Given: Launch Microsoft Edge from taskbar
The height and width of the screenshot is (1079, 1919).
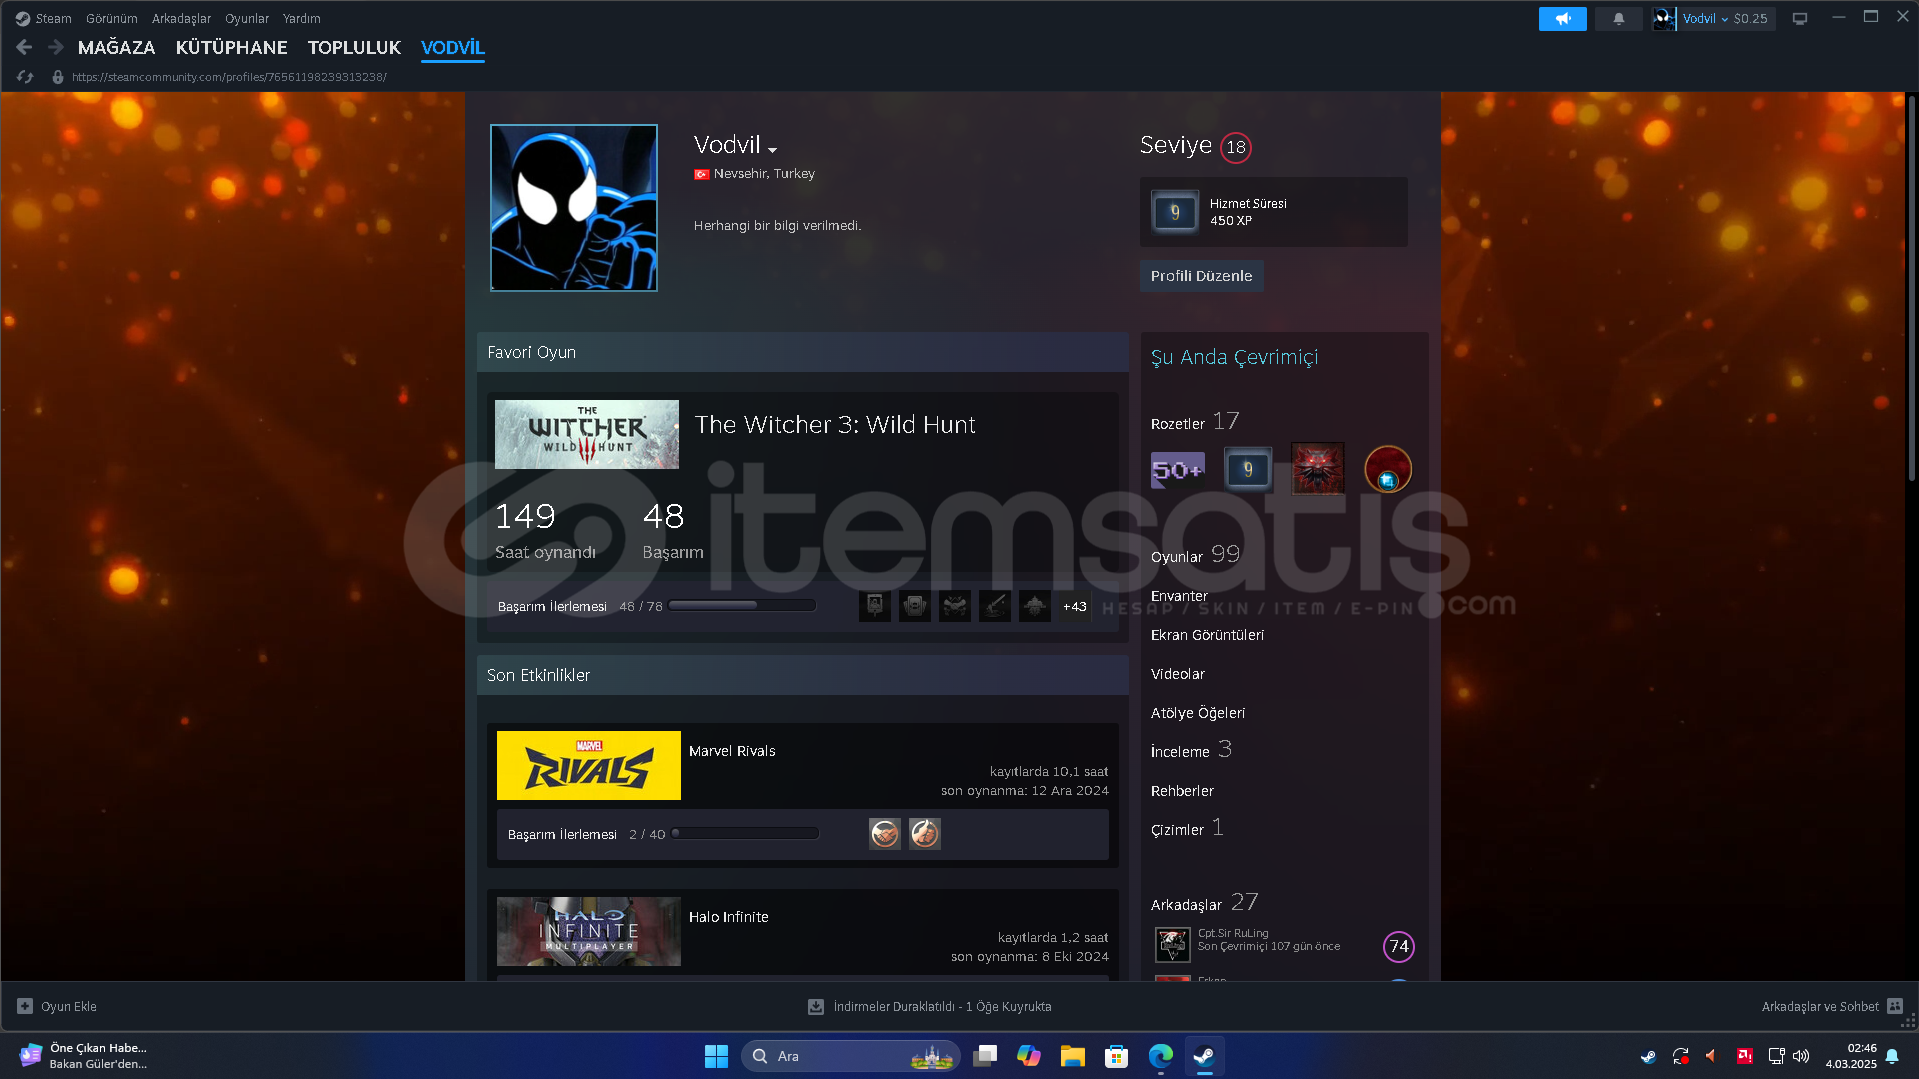Looking at the screenshot, I should 1160,1056.
